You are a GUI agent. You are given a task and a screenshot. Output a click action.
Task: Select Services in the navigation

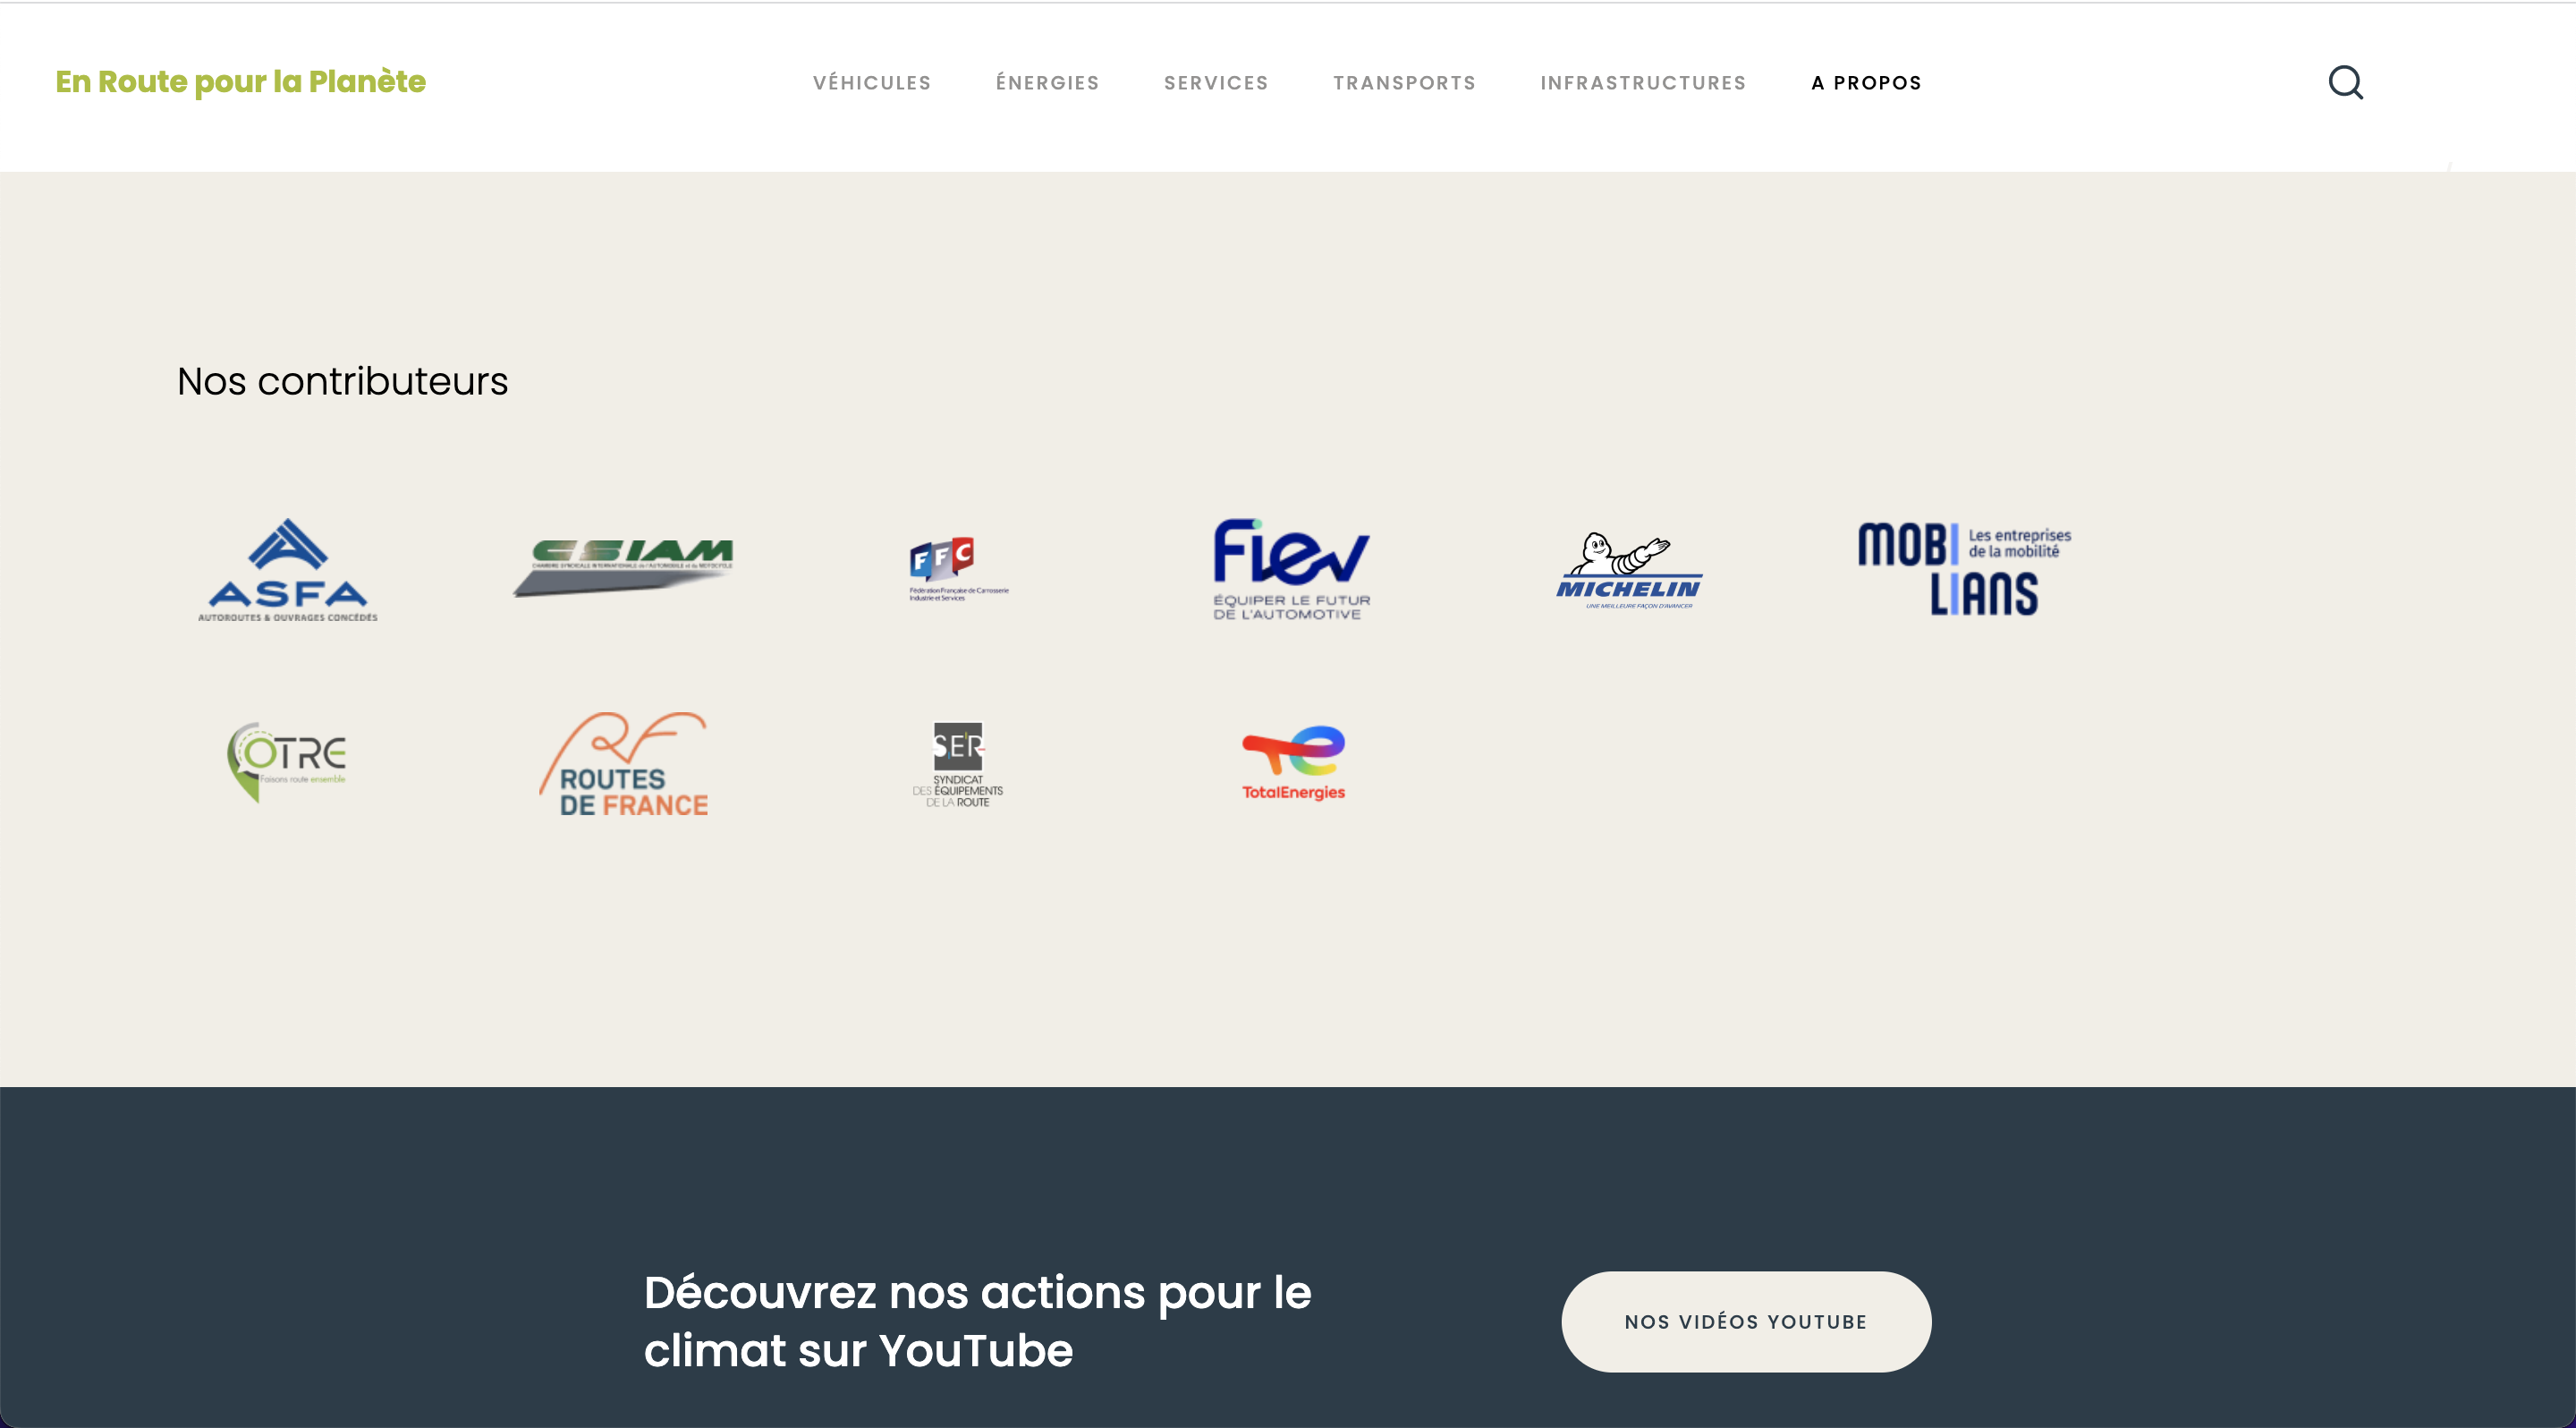pos(1216,83)
